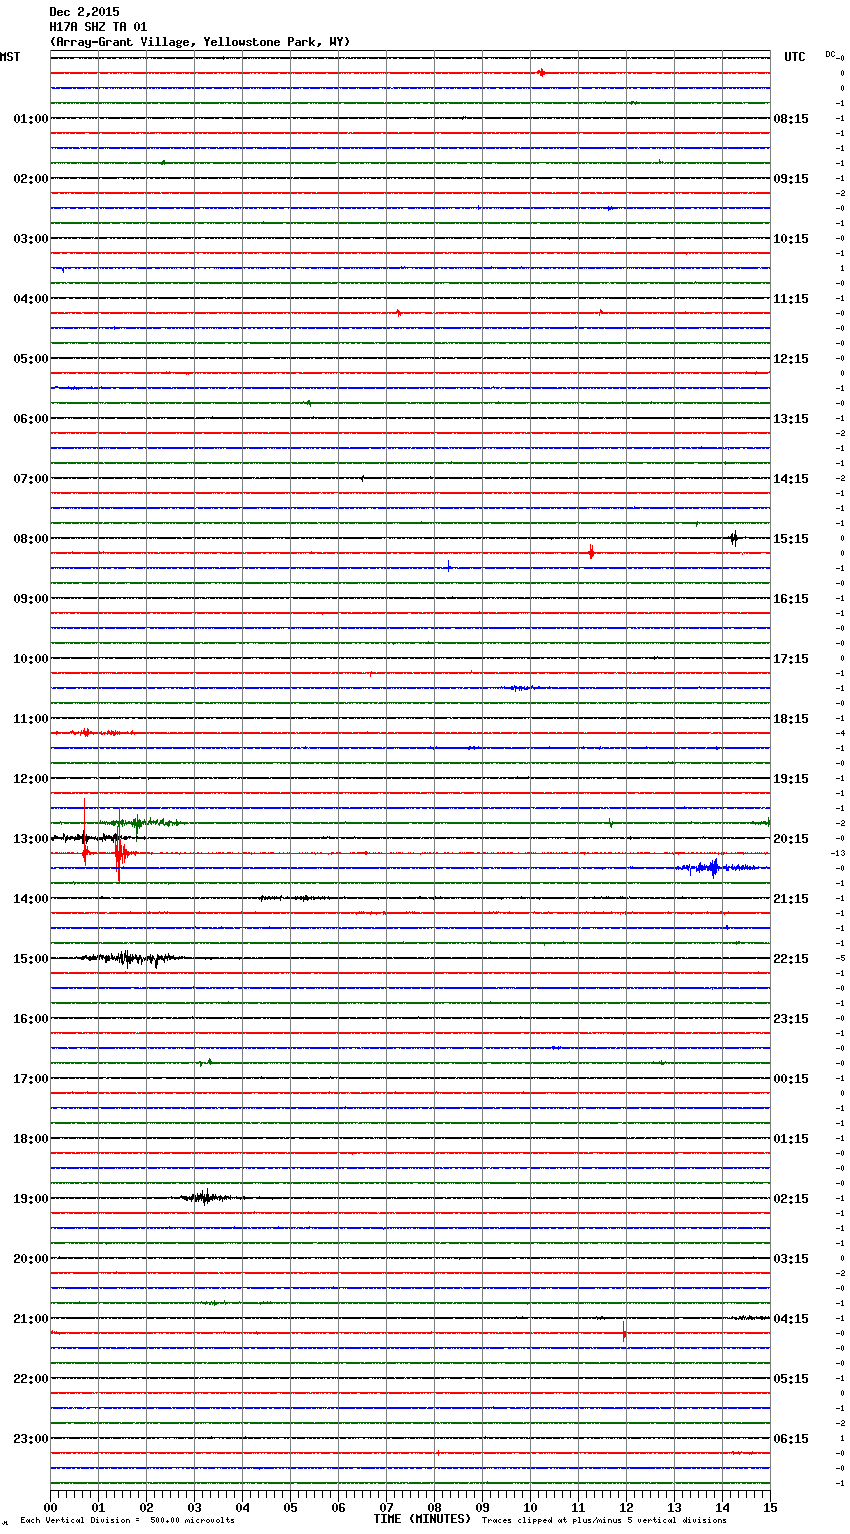The height and width of the screenshot is (1534, 850).
Task: Click the red spike near minute 12 after 21:00
Action: point(624,1332)
